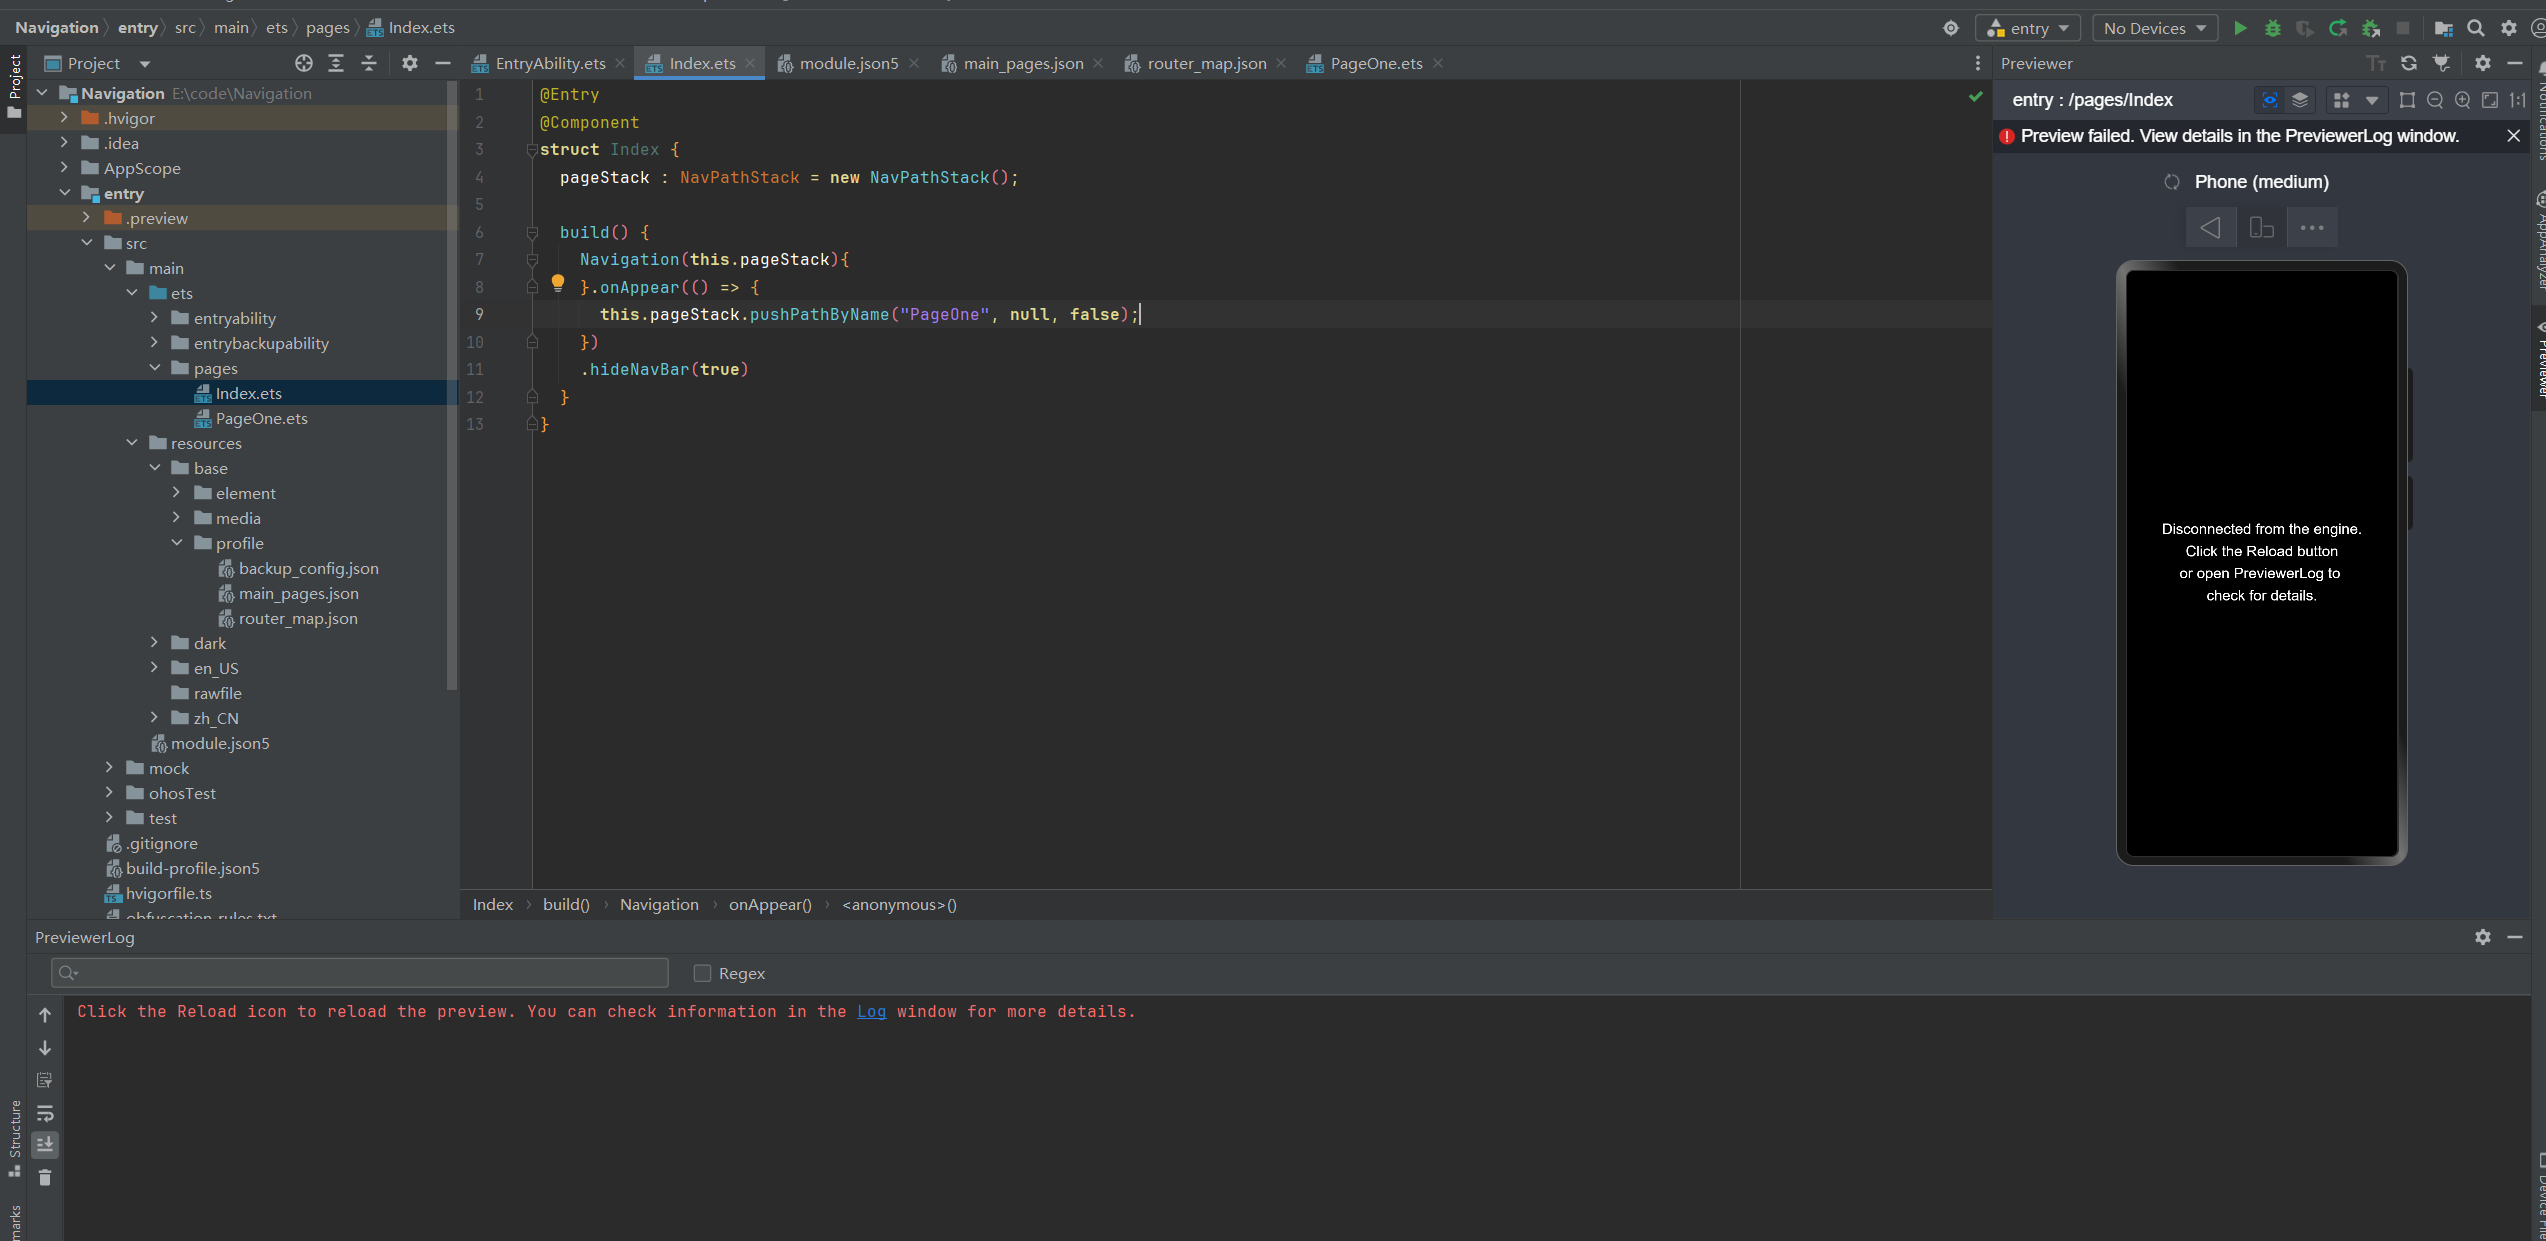2546x1241 pixels.
Task: Expand the entryability folder
Action: (x=155, y=318)
